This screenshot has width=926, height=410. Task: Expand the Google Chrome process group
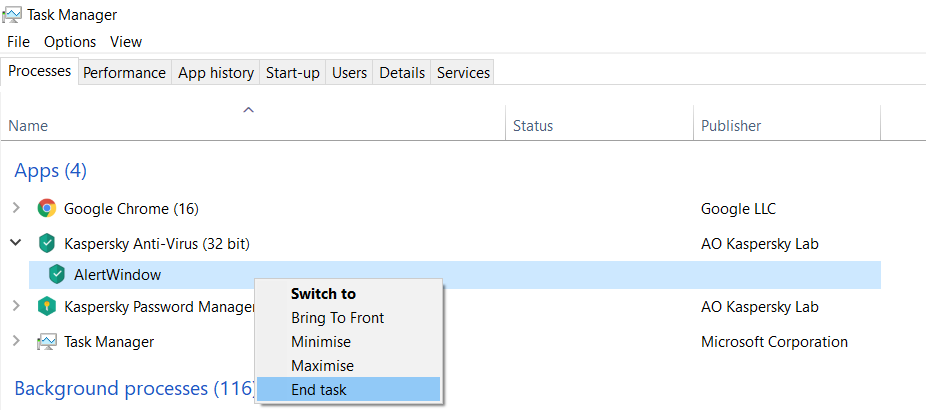[16, 209]
